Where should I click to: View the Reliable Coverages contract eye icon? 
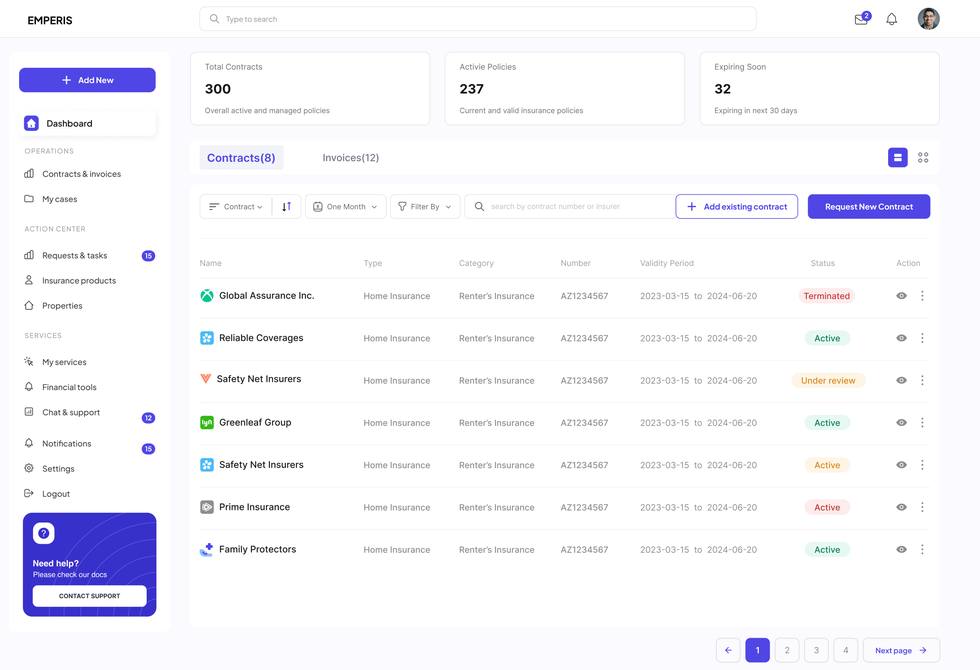(901, 338)
